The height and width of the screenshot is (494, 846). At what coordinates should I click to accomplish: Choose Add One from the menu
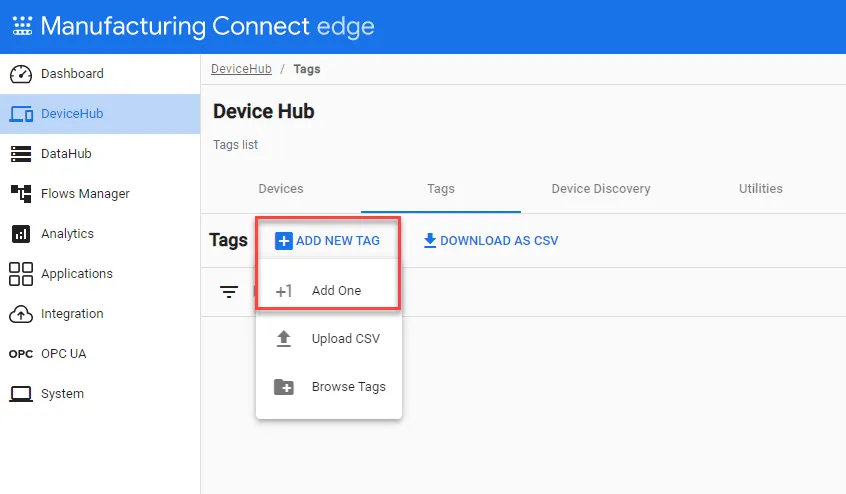click(x=329, y=291)
